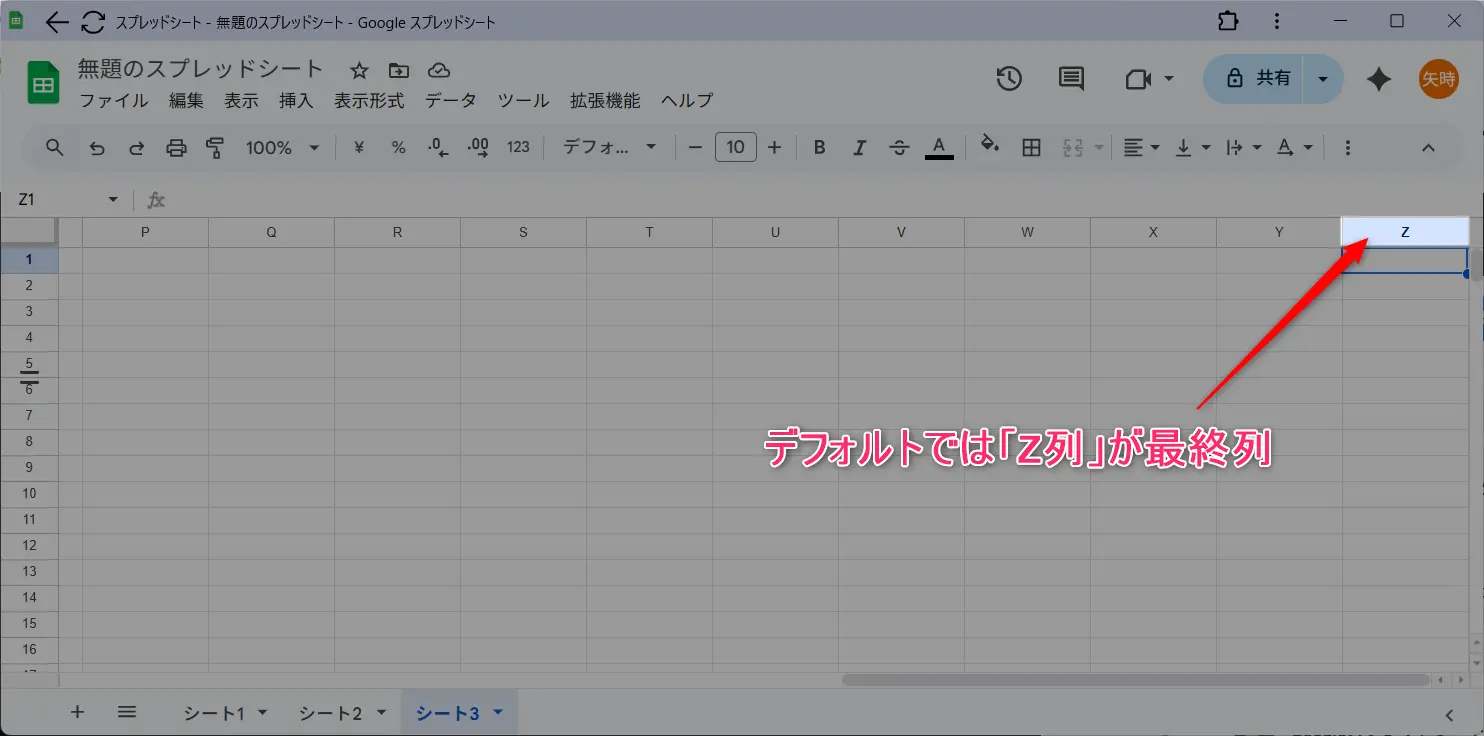Toggle bold formatting
1484x736 pixels.
pos(819,148)
